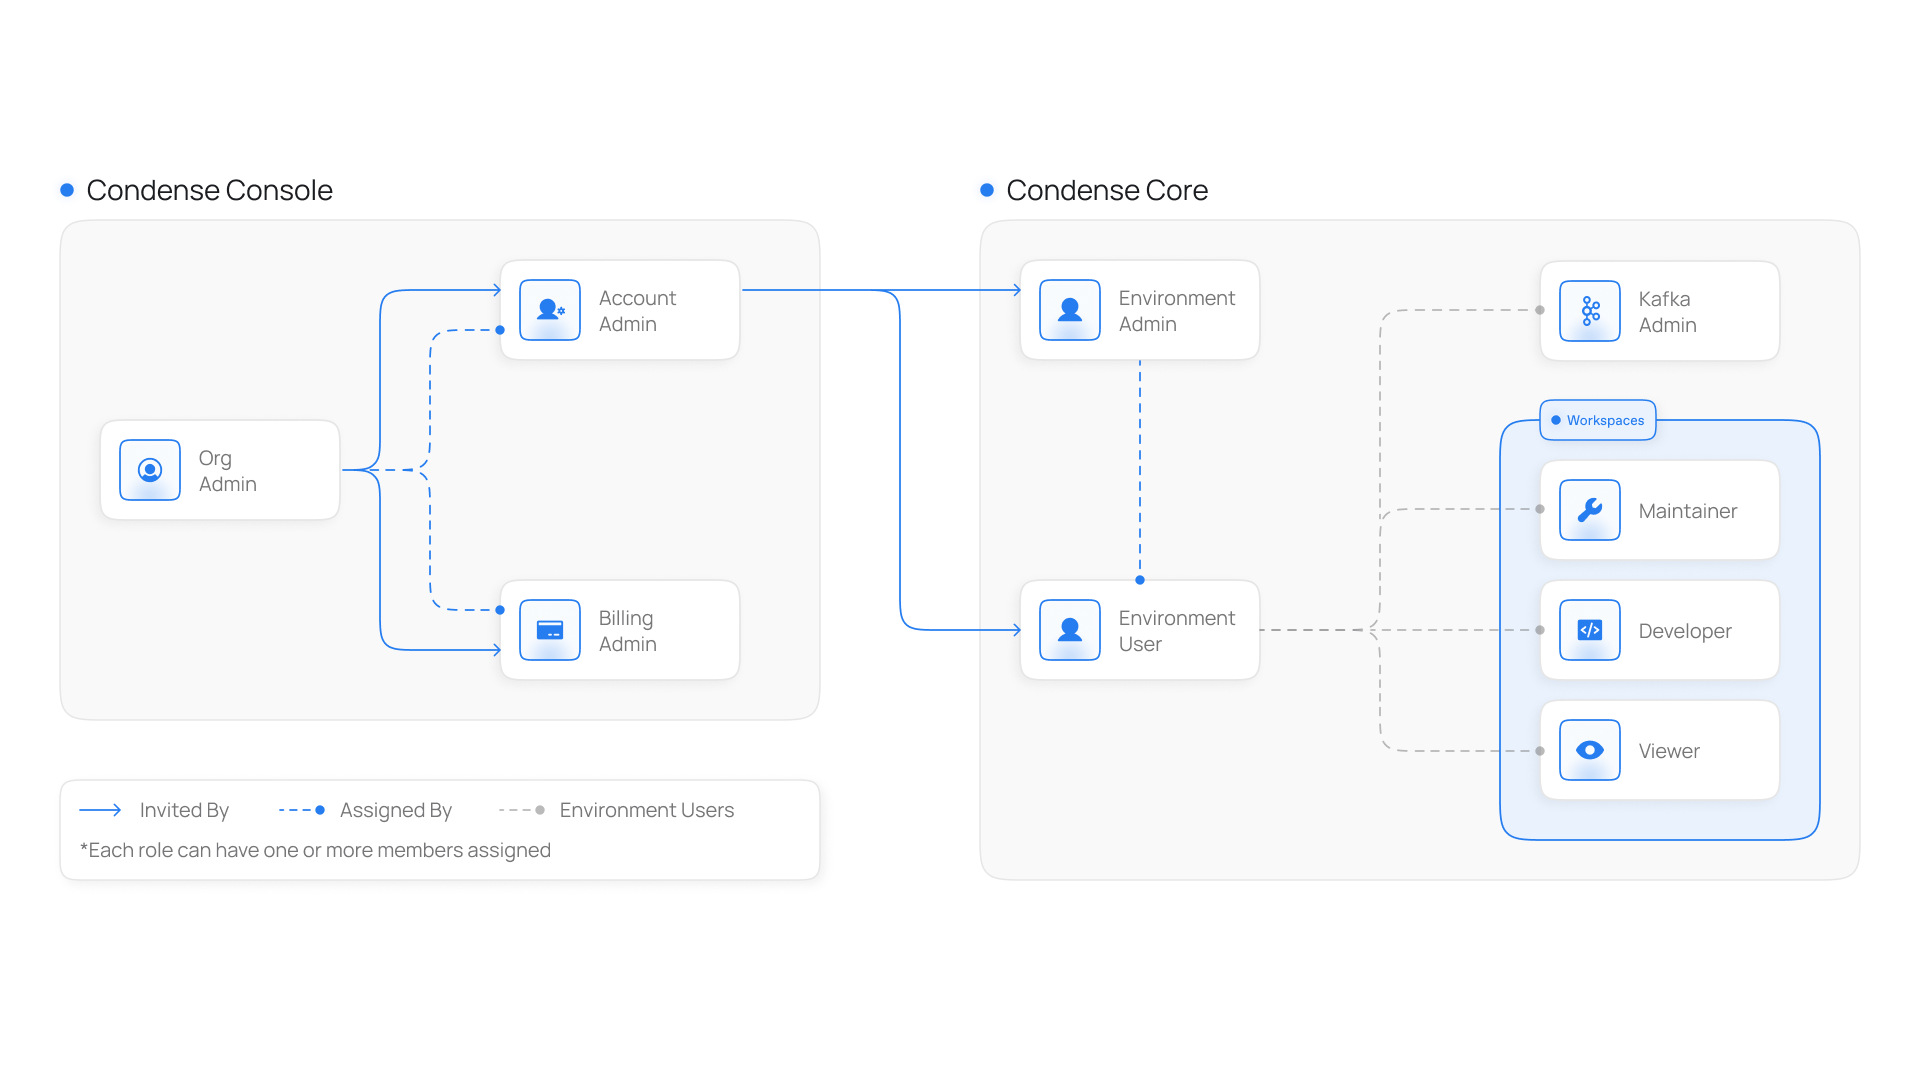
Task: Click the Invited By legend text
Action: click(x=184, y=810)
